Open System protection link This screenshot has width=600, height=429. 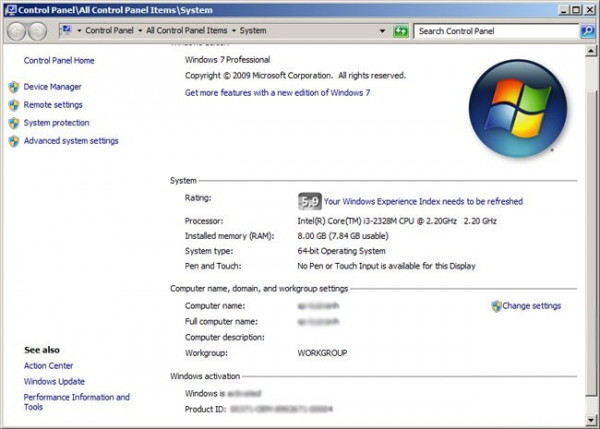point(56,123)
